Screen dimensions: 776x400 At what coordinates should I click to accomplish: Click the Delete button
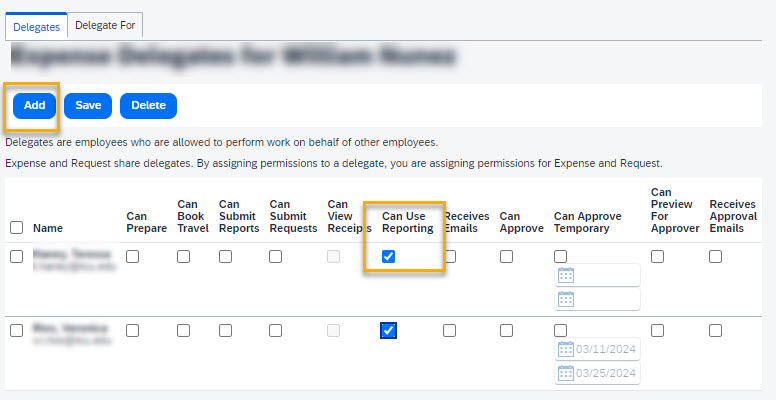(148, 105)
